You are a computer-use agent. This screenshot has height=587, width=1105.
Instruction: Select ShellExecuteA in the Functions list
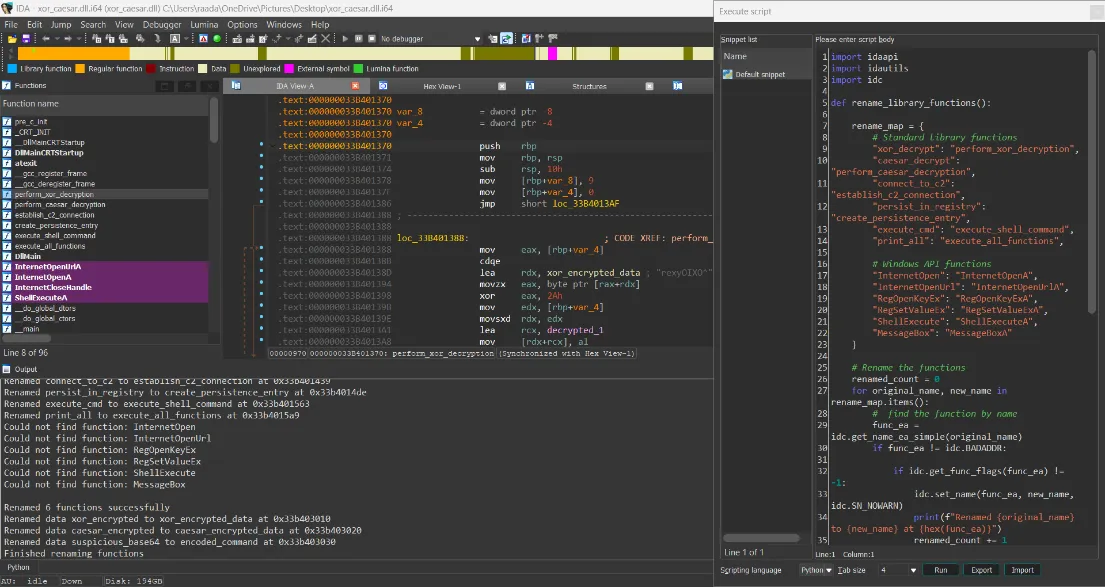click(41, 297)
